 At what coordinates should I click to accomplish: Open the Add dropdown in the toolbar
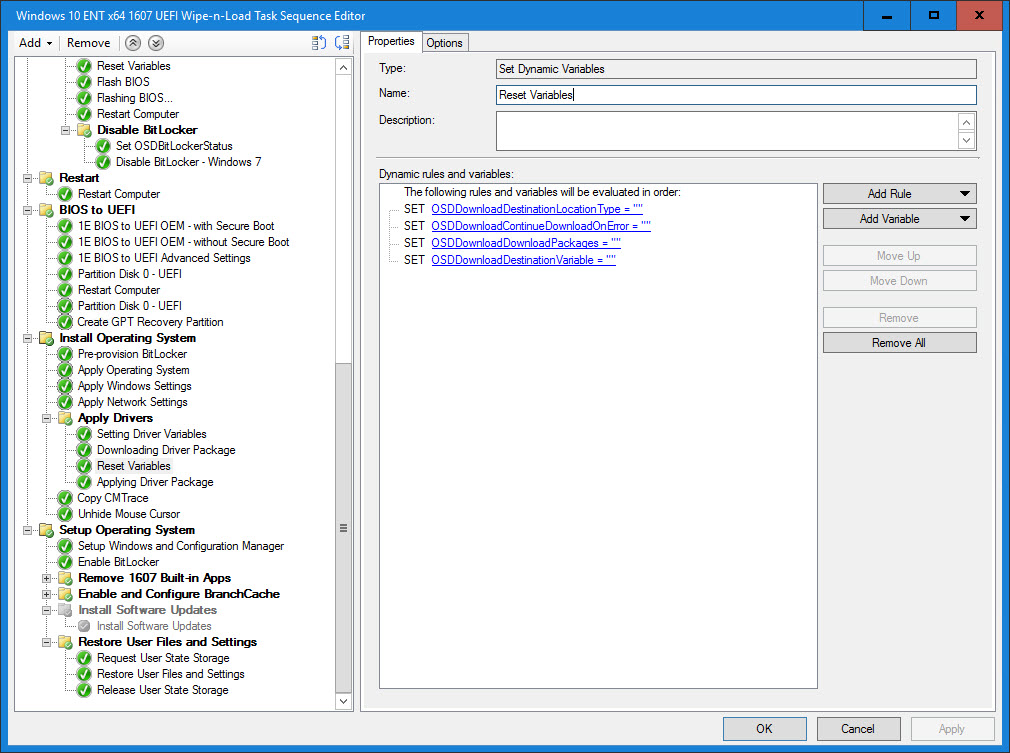[x=35, y=43]
